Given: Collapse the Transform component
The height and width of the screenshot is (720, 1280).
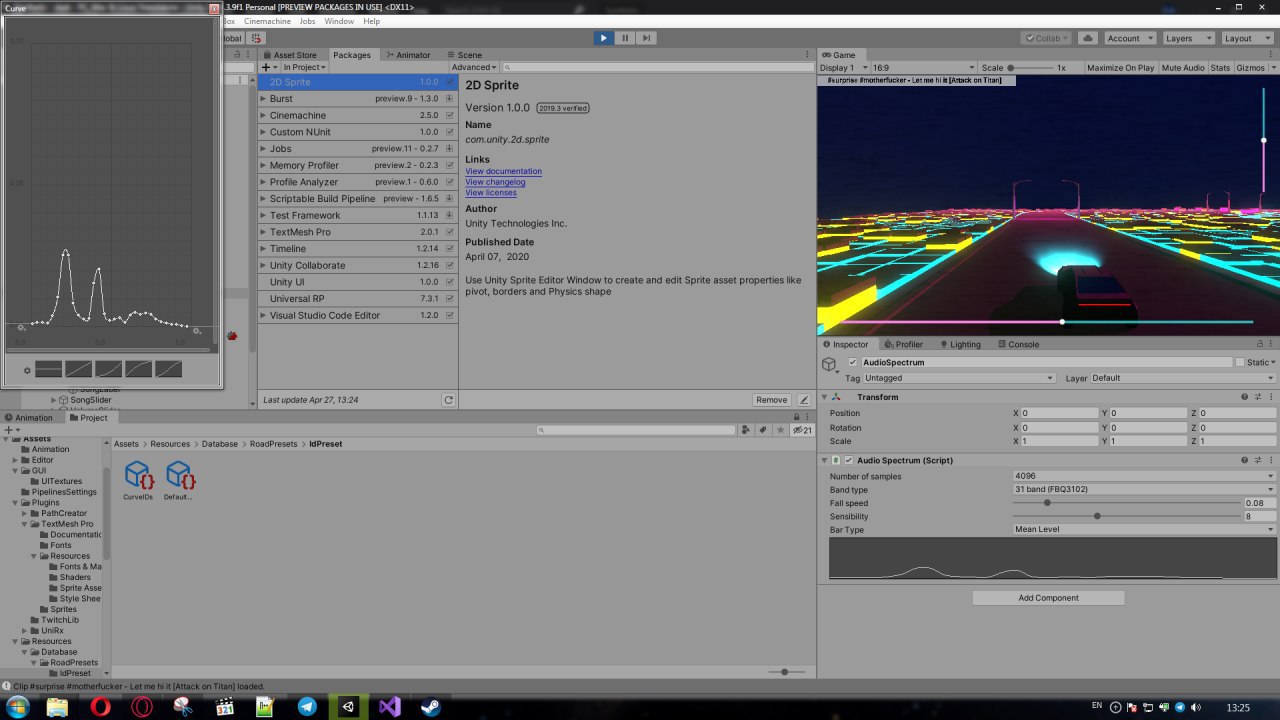Looking at the screenshot, I should coord(825,397).
